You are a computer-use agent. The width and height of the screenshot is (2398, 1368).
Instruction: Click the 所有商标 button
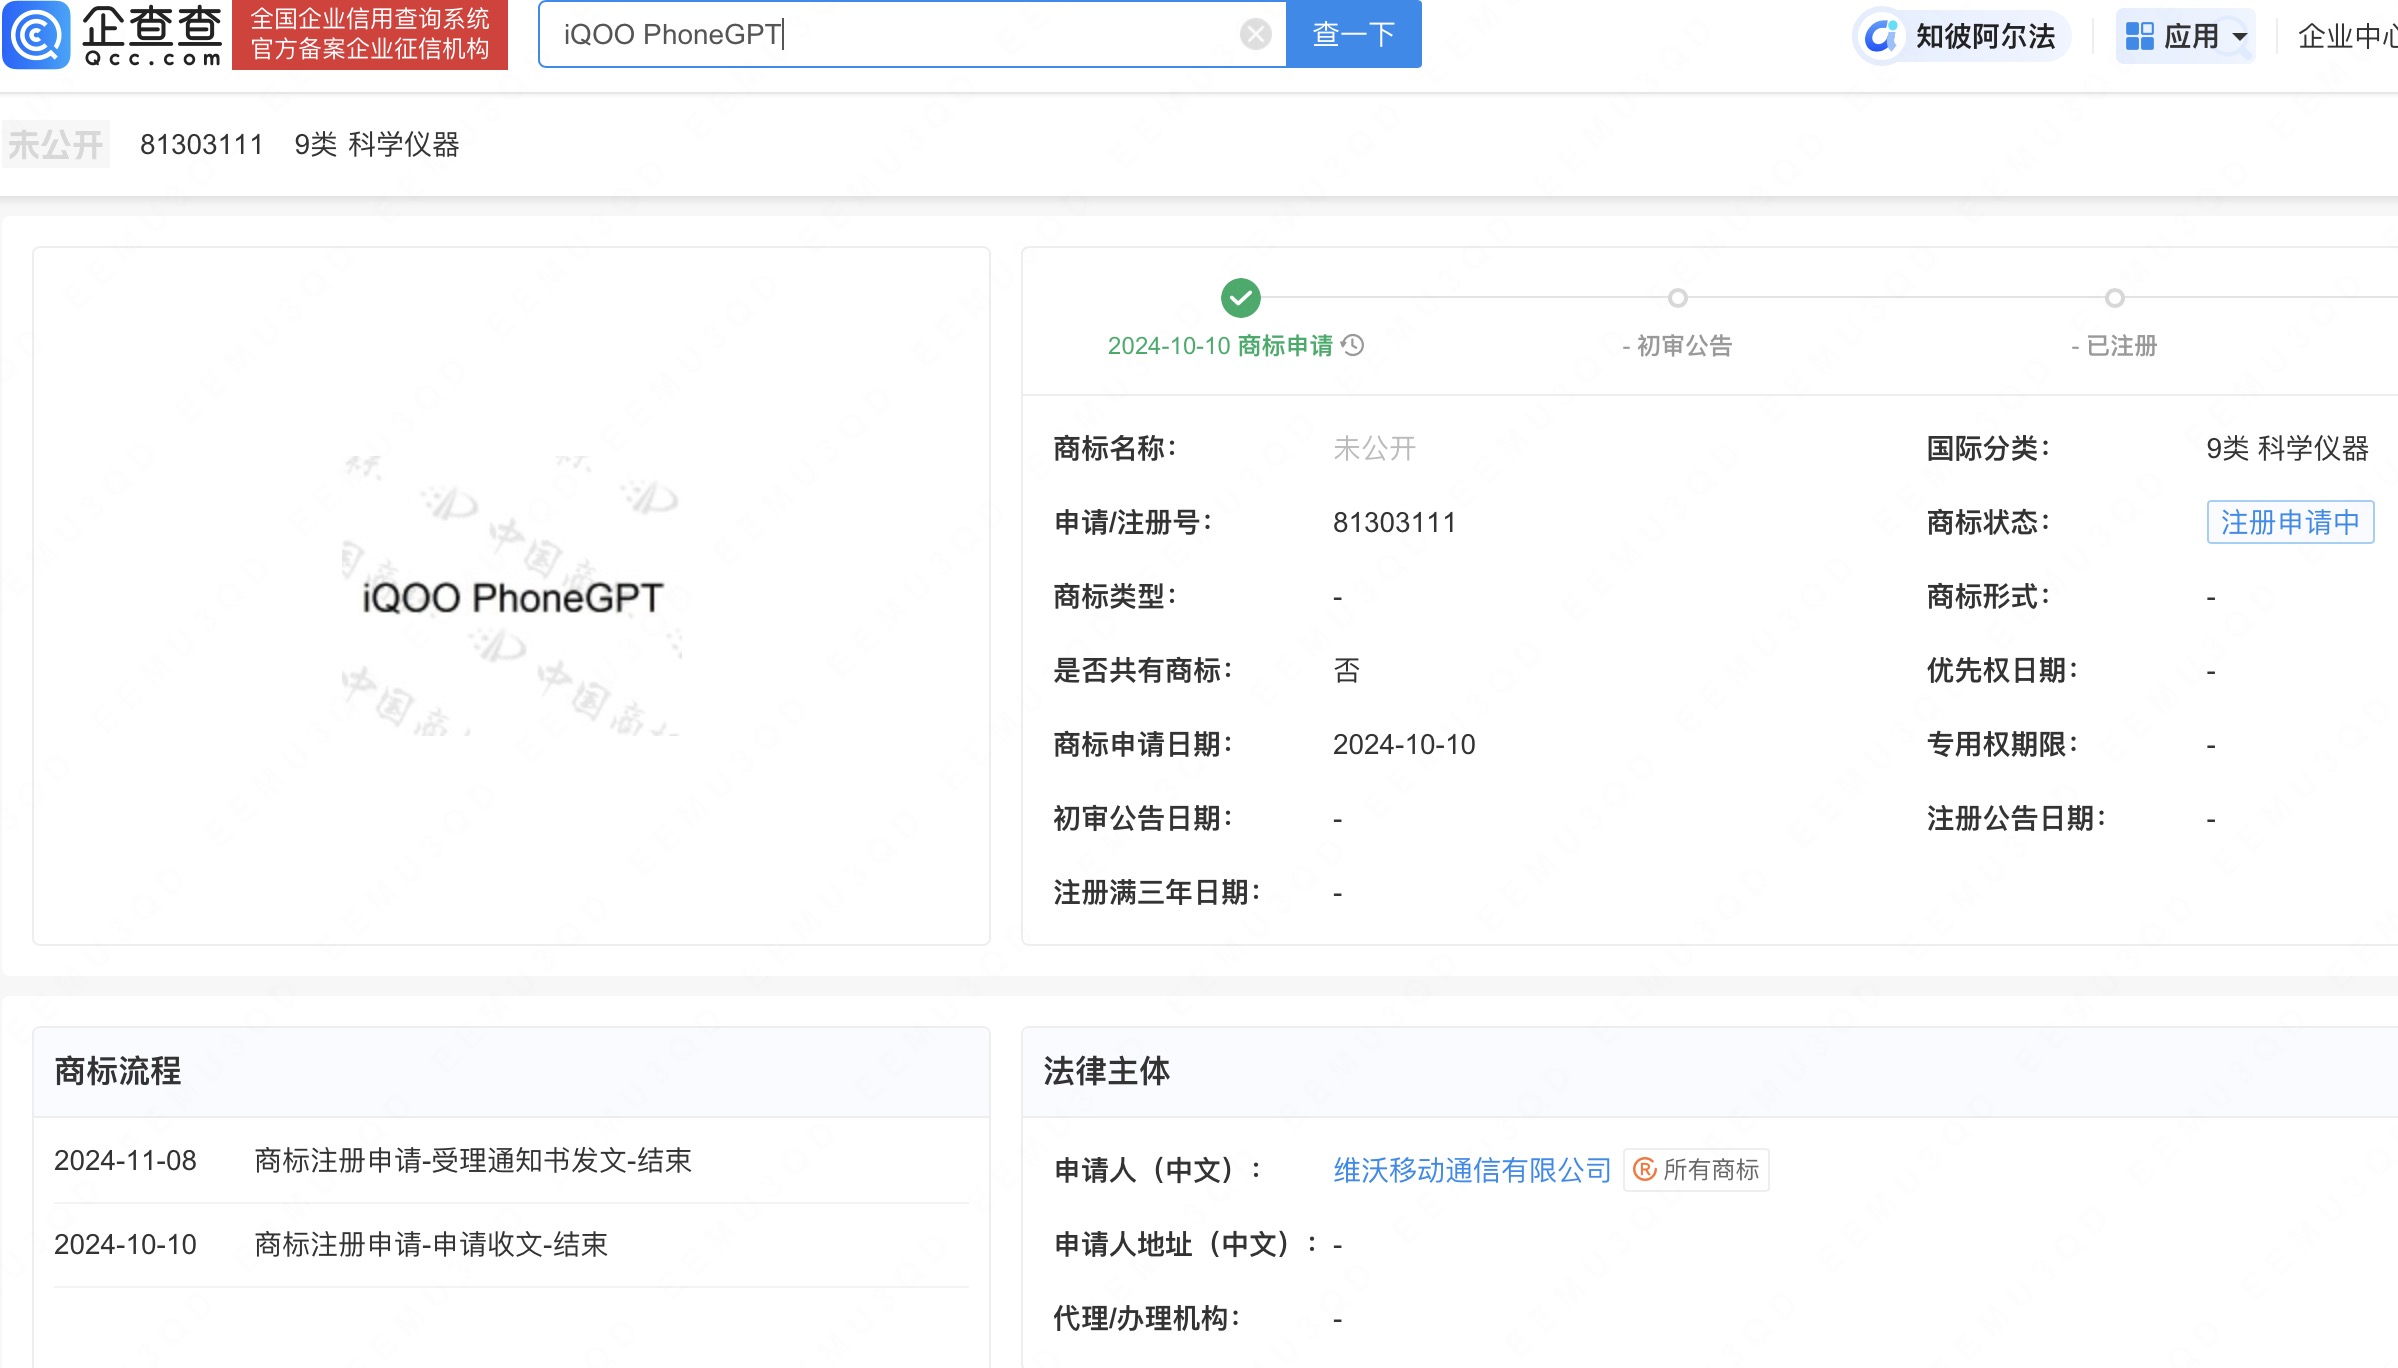[x=1697, y=1170]
